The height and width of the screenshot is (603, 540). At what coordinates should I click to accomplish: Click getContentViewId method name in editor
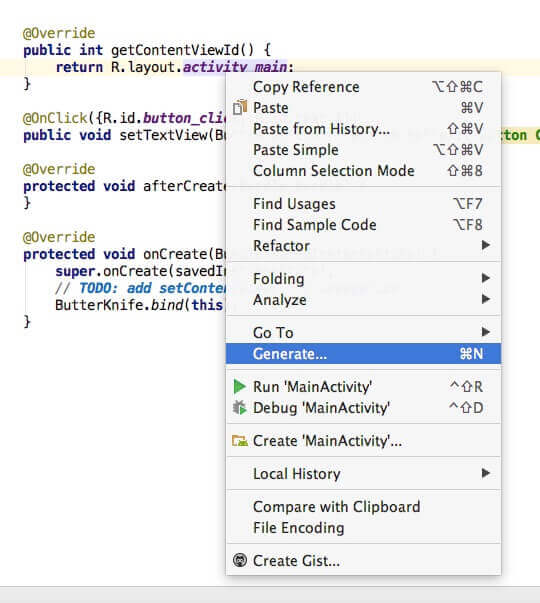pyautogui.click(x=175, y=50)
